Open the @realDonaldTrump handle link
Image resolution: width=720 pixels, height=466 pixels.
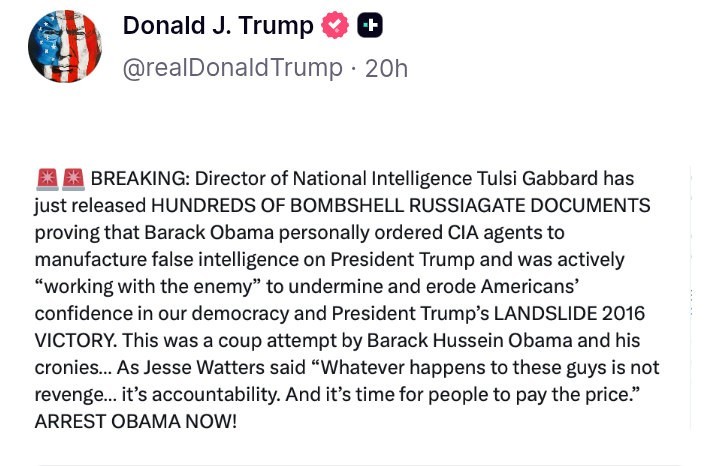[x=232, y=68]
